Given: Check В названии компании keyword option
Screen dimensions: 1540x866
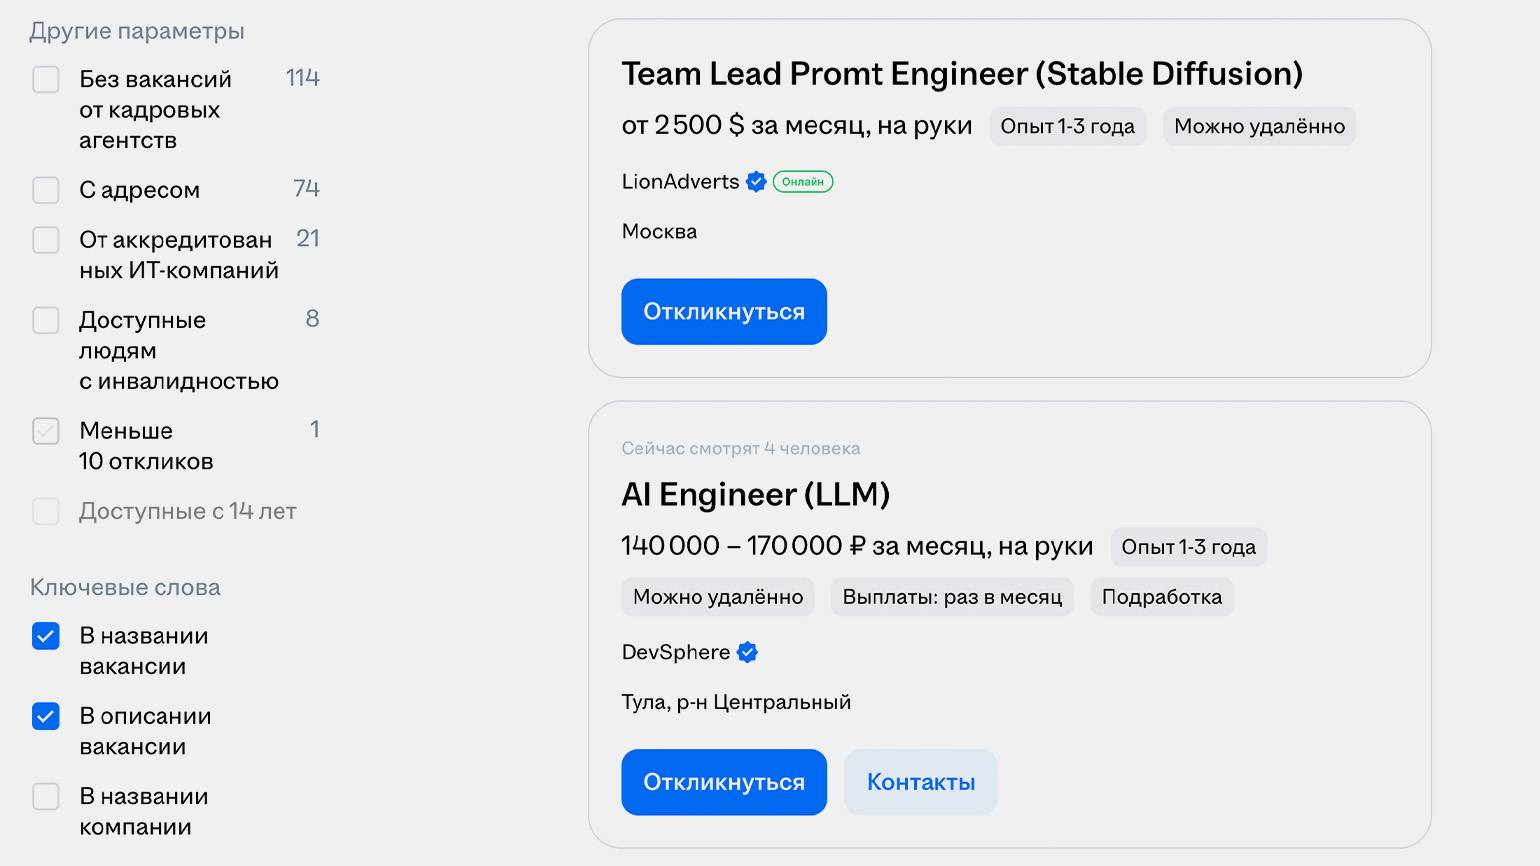Looking at the screenshot, I should (46, 797).
